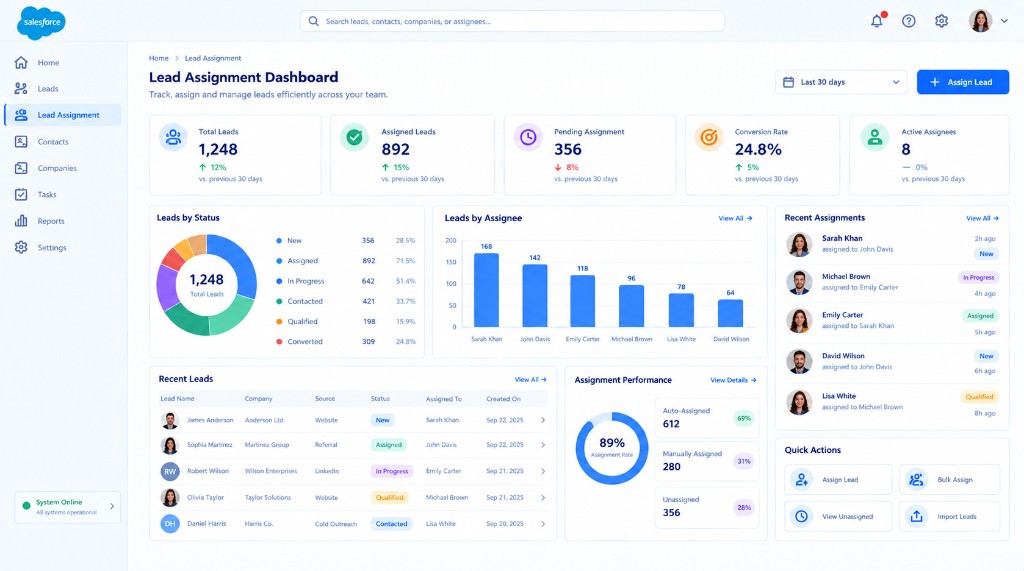
Task: Click the Salesforce cloud logo
Action: (41, 22)
